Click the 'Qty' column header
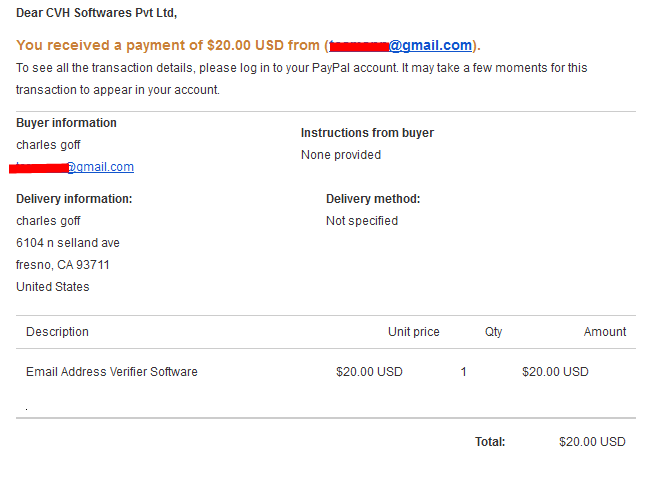The height and width of the screenshot is (485, 656). [x=493, y=332]
